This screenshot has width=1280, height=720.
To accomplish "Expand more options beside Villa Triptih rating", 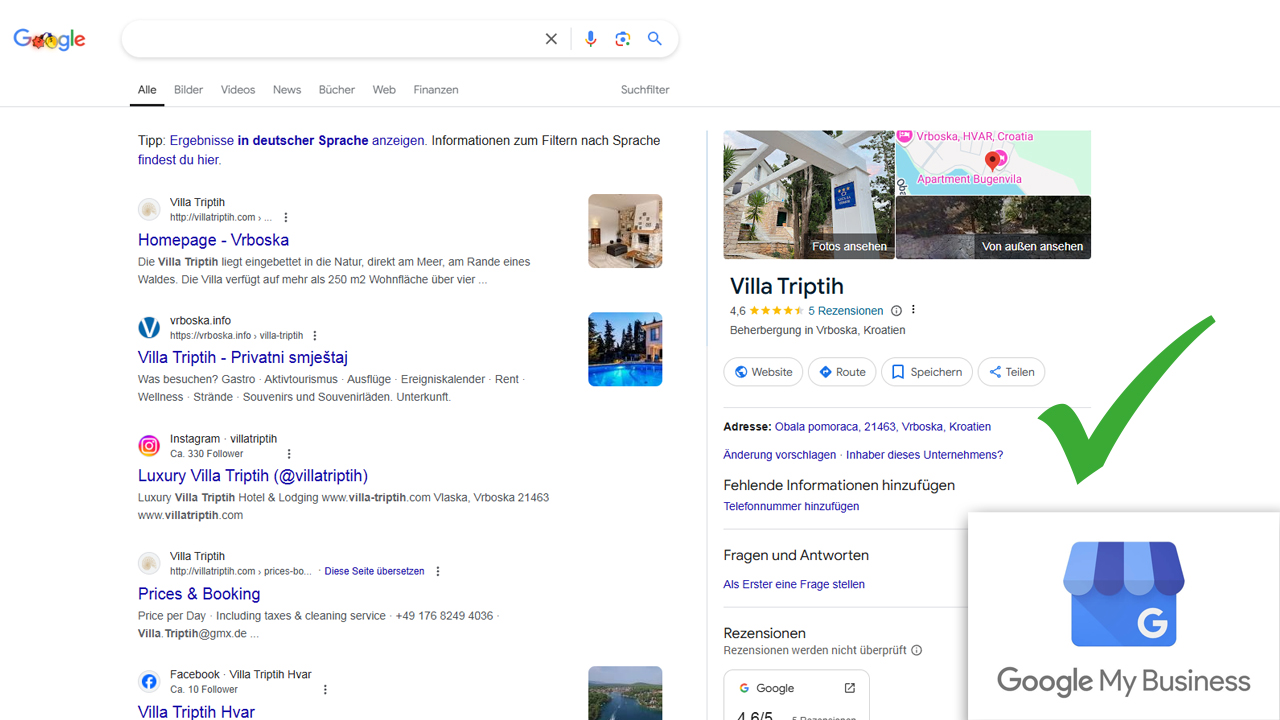I will (x=913, y=311).
